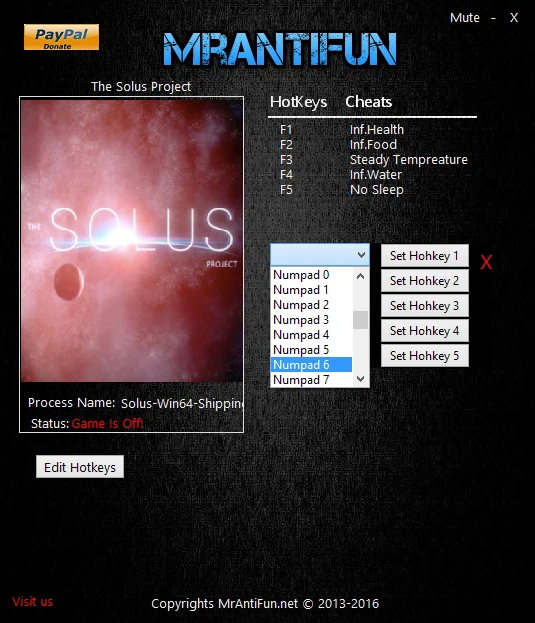Open the hotkey combo box arrow
Image resolution: width=535 pixels, height=623 pixels.
pyautogui.click(x=361, y=255)
